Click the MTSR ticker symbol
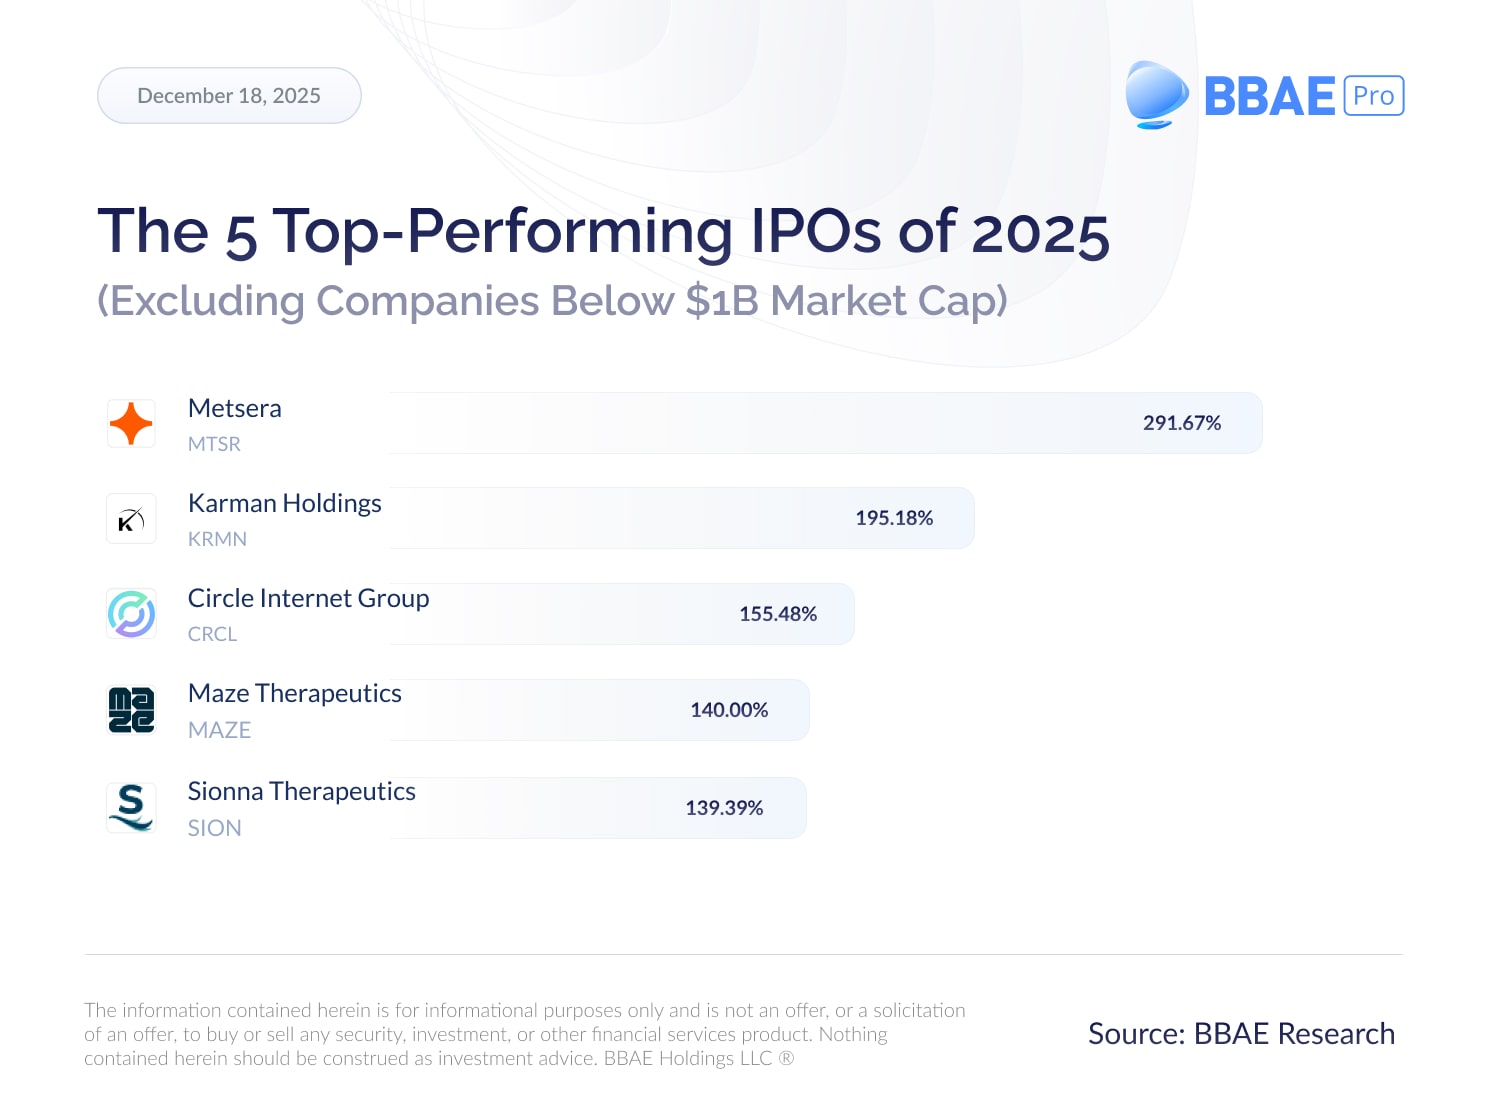Image resolution: width=1500 pixels, height=1116 pixels. [x=214, y=444]
